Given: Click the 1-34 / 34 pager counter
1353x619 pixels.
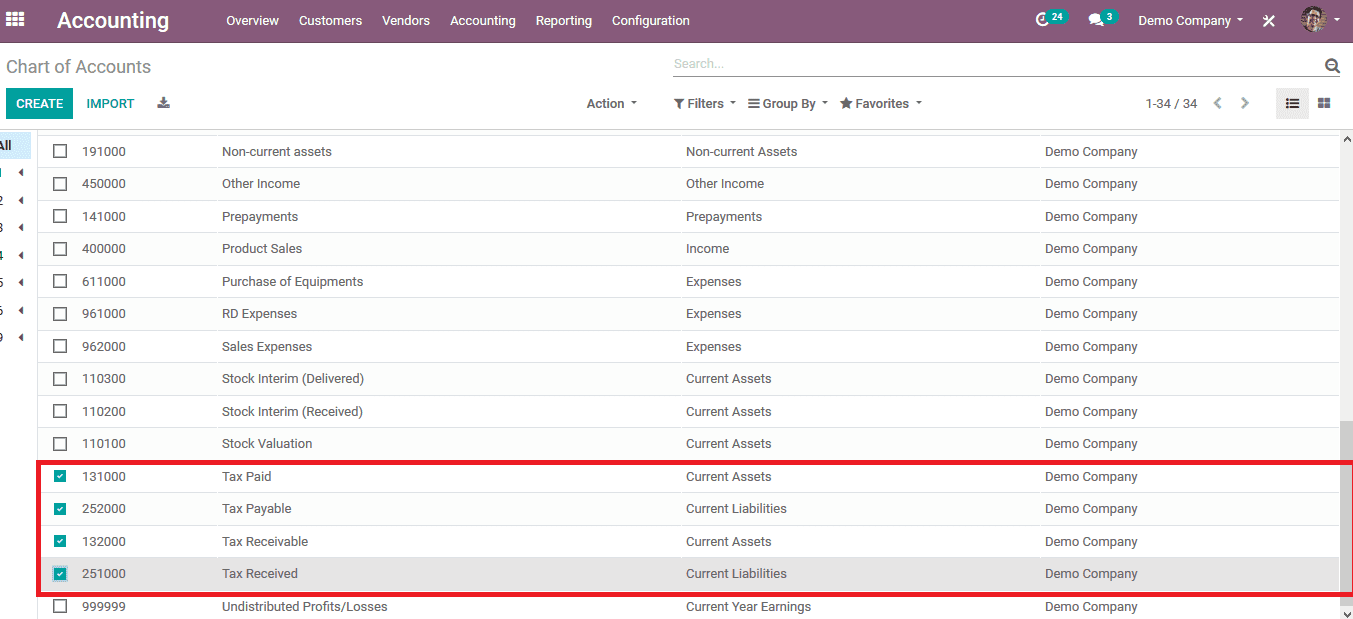Looking at the screenshot, I should 1171,104.
